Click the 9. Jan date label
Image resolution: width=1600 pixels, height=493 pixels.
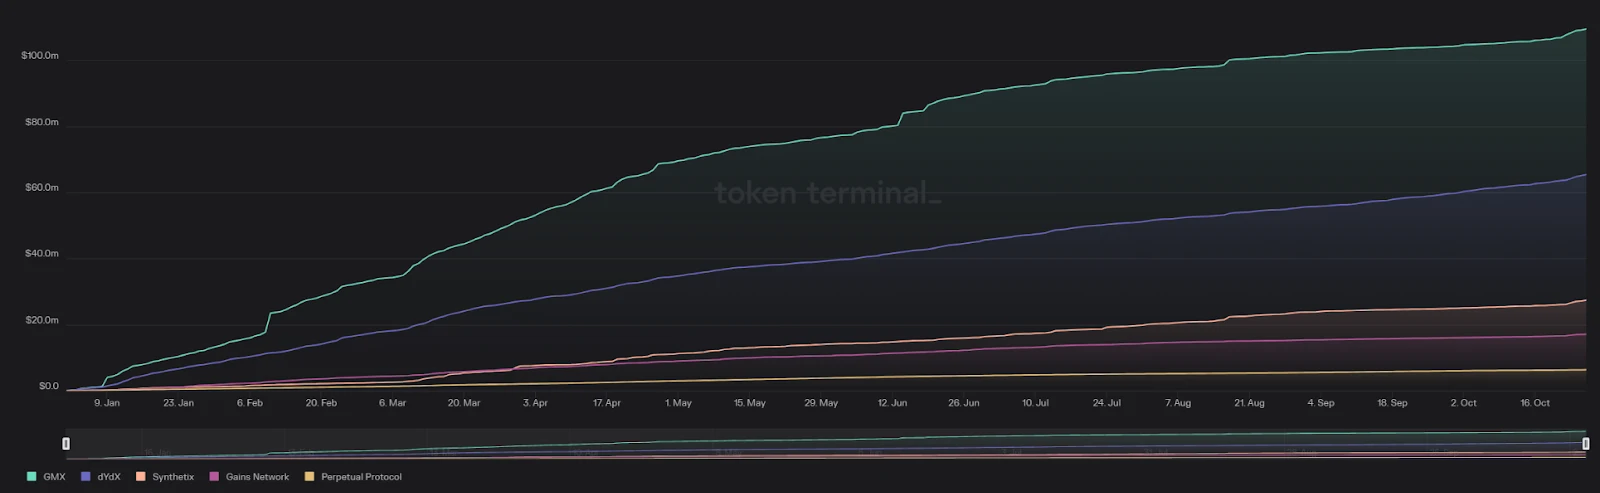pos(107,403)
